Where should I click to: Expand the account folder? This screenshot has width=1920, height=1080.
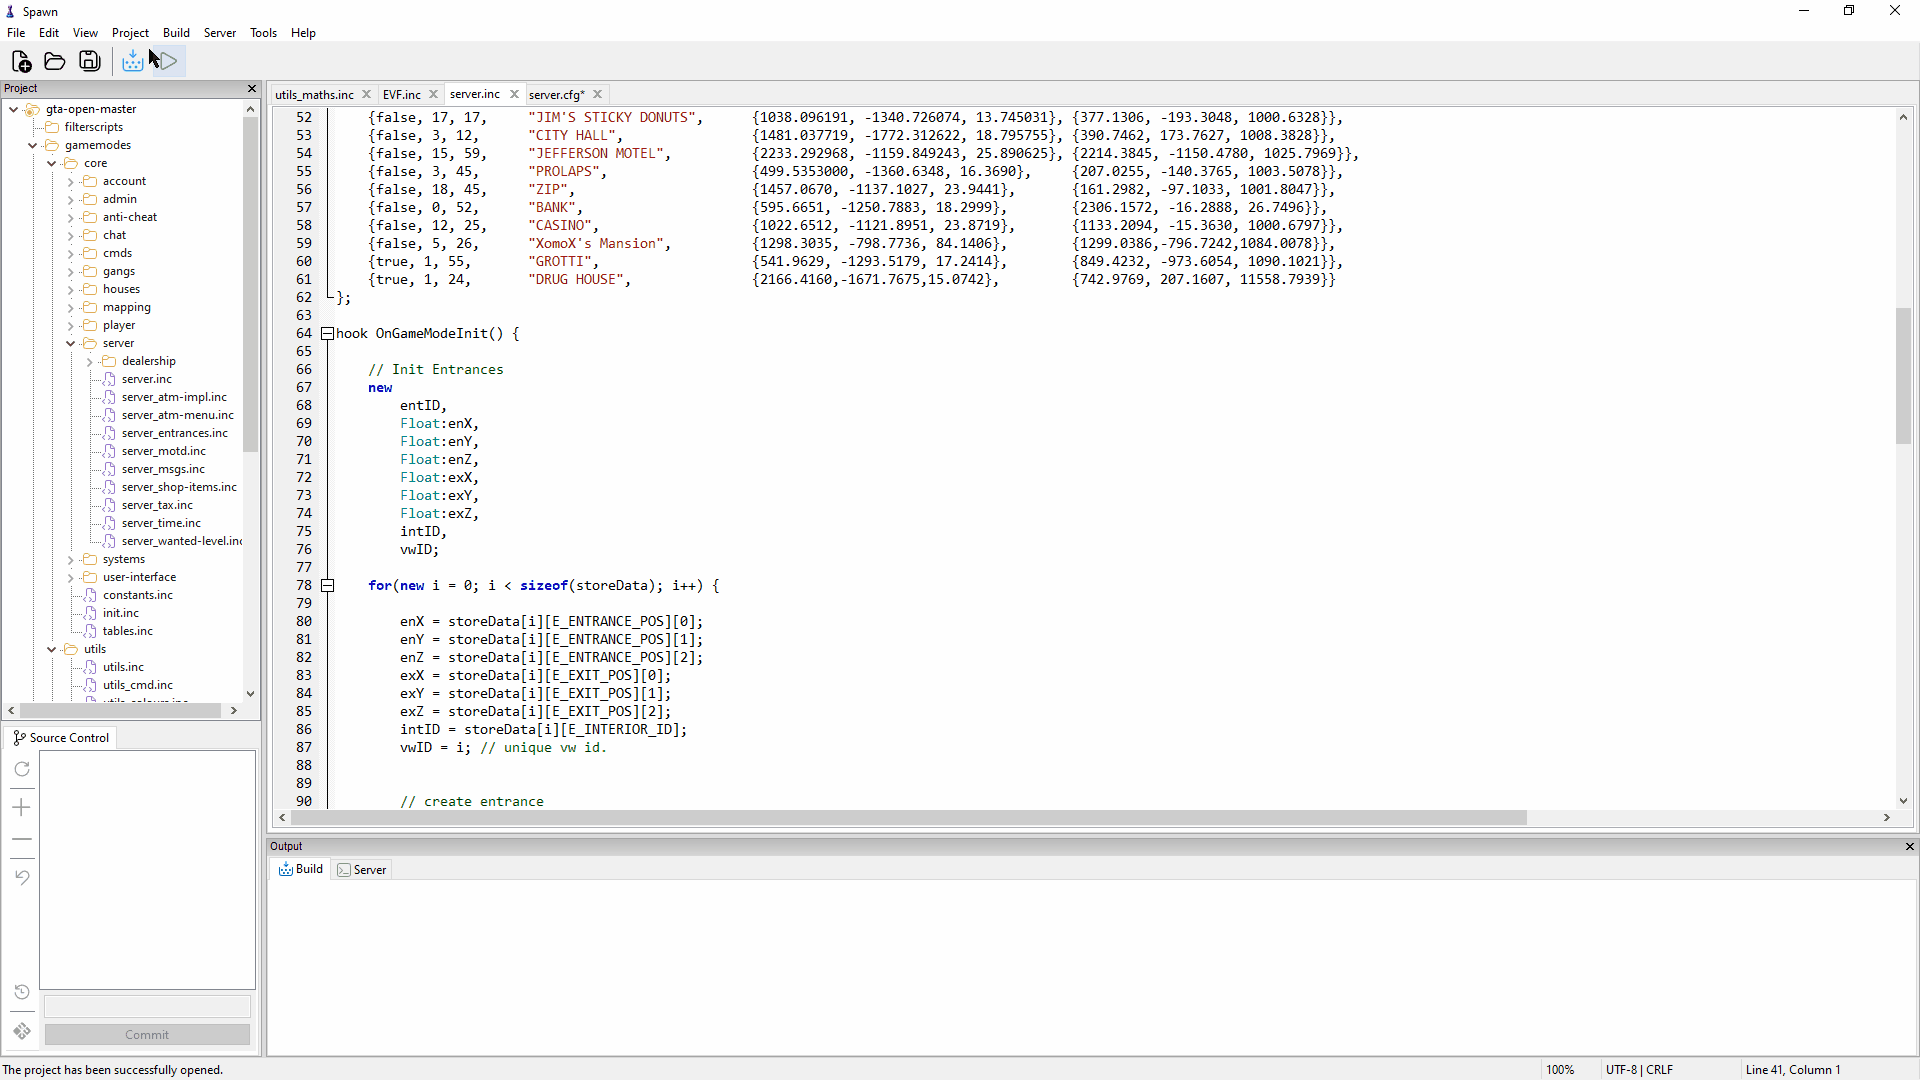[x=71, y=182]
